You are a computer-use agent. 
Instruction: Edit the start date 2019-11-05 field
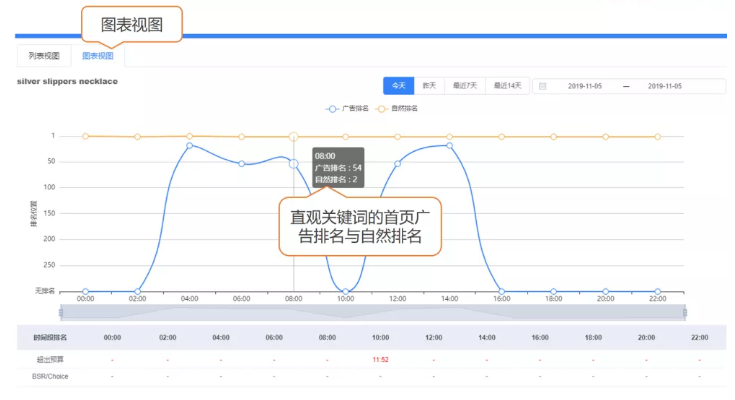coord(585,86)
